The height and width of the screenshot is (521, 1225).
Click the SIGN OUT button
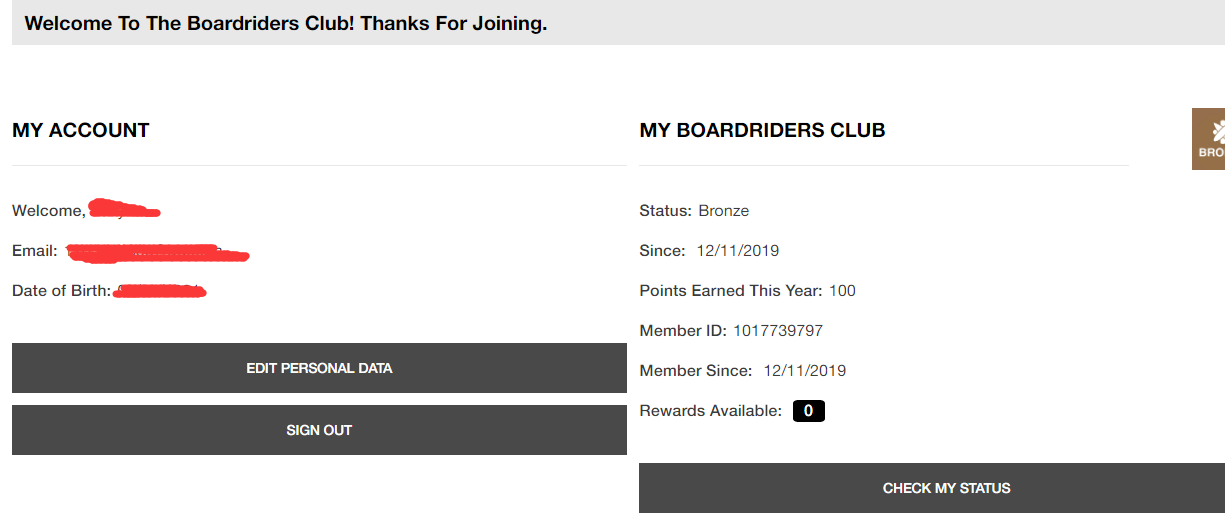tap(319, 430)
